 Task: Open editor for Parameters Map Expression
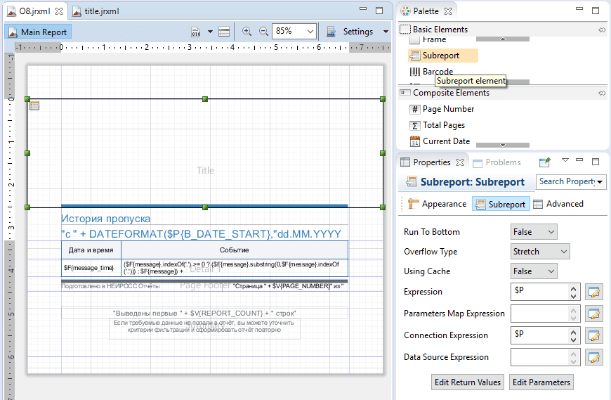594,314
